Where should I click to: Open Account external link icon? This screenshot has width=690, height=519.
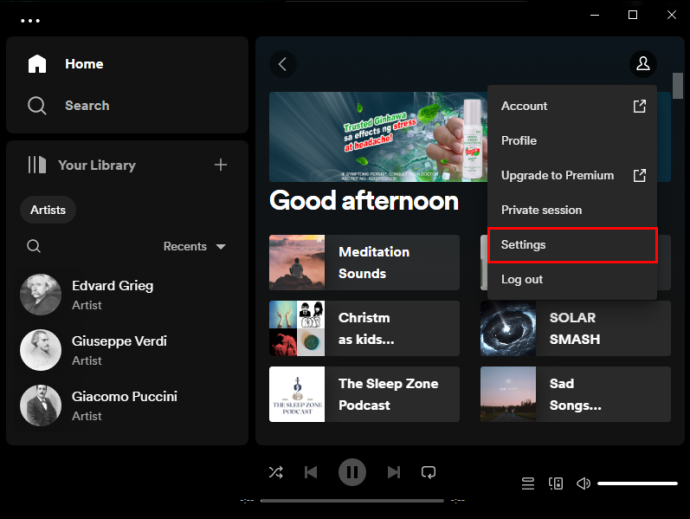tap(639, 106)
